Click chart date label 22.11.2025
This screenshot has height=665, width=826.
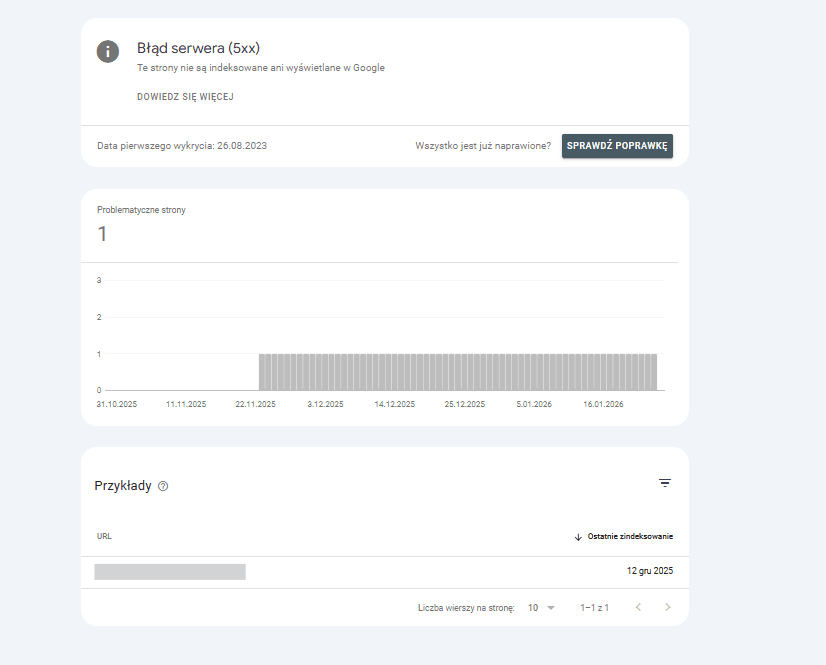tap(255, 404)
